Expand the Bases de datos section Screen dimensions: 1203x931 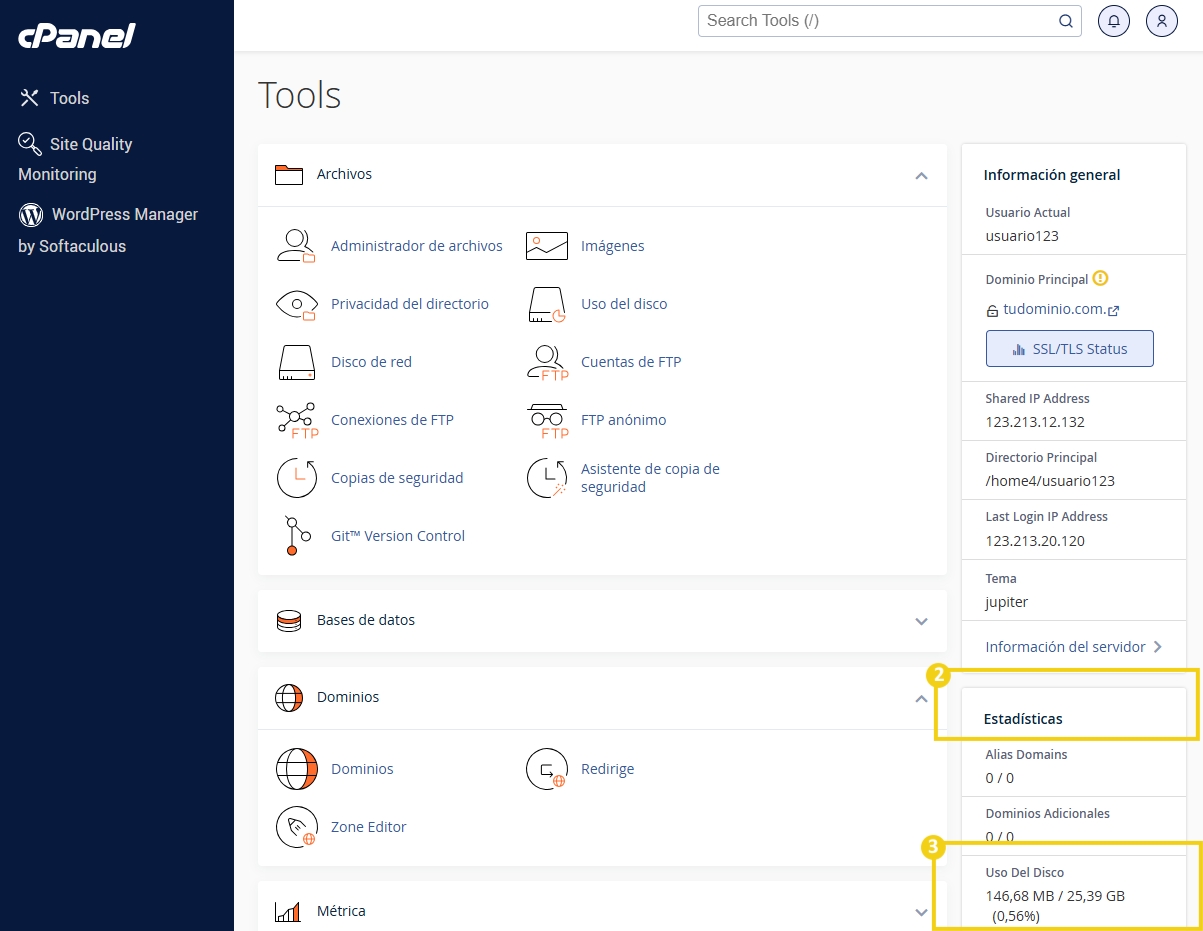(x=921, y=621)
